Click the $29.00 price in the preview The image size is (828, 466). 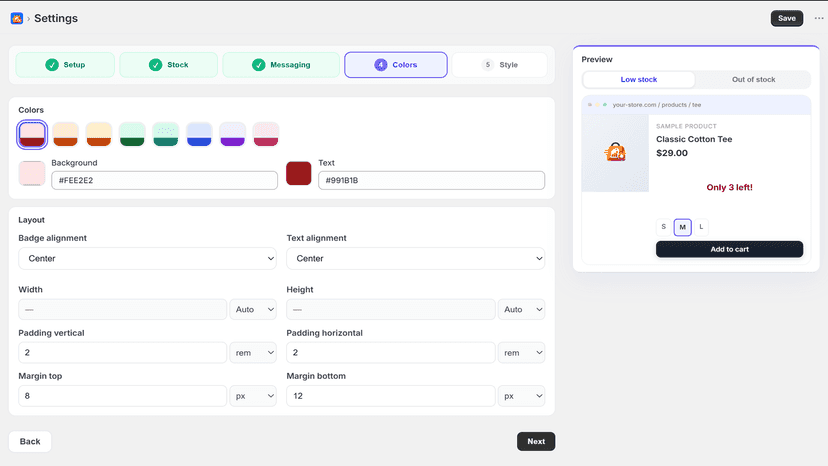coord(672,153)
